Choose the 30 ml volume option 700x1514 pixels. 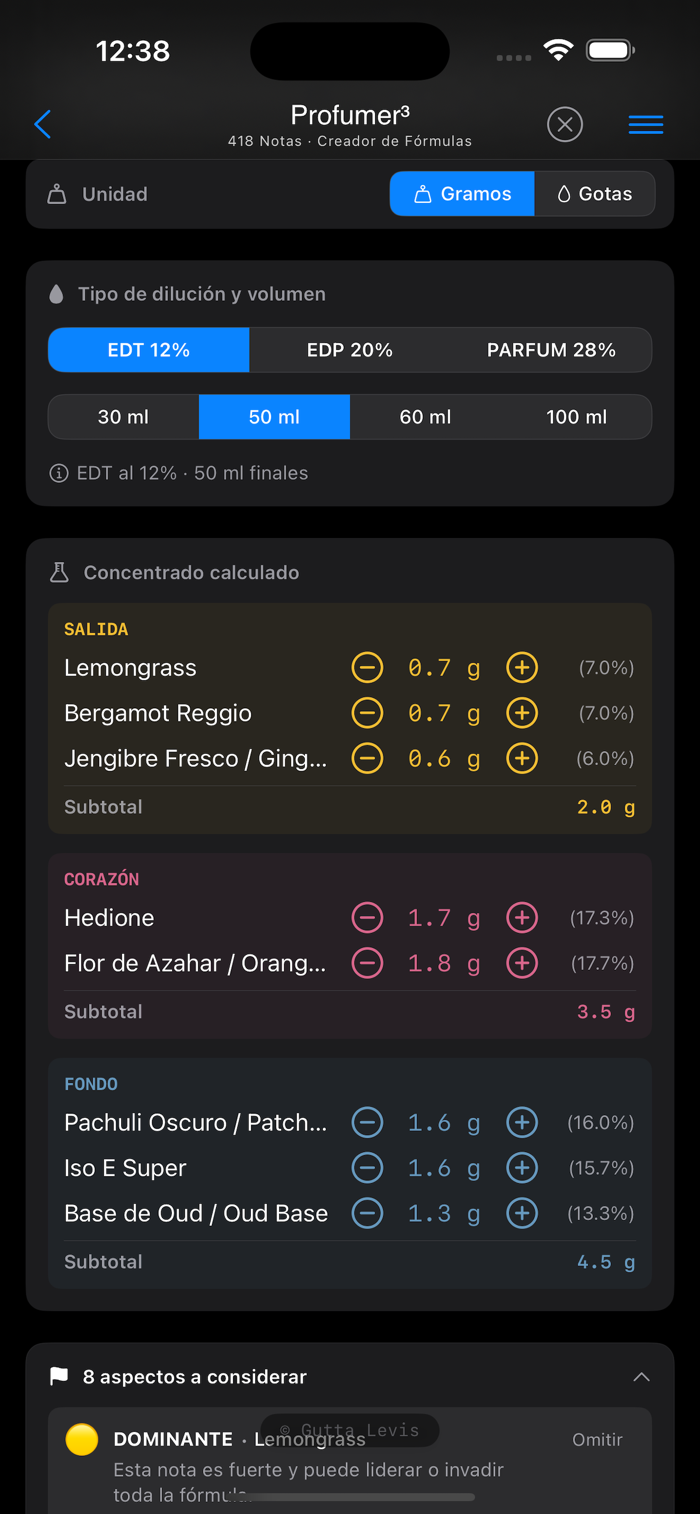pyautogui.click(x=123, y=417)
